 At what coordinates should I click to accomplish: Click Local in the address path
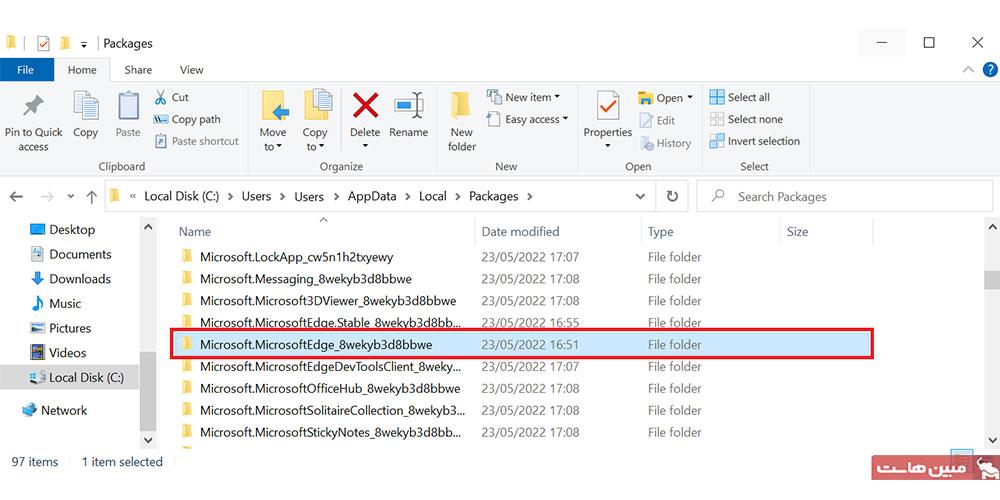click(432, 196)
